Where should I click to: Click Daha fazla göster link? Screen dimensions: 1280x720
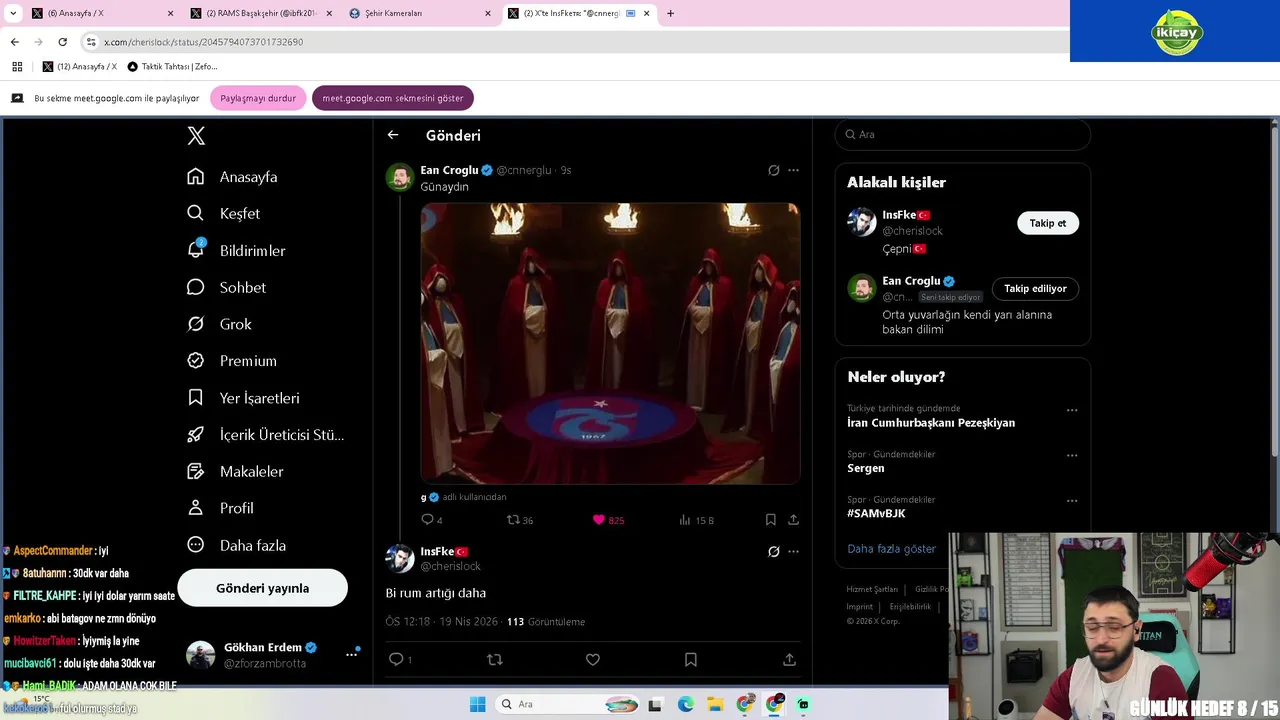point(891,549)
